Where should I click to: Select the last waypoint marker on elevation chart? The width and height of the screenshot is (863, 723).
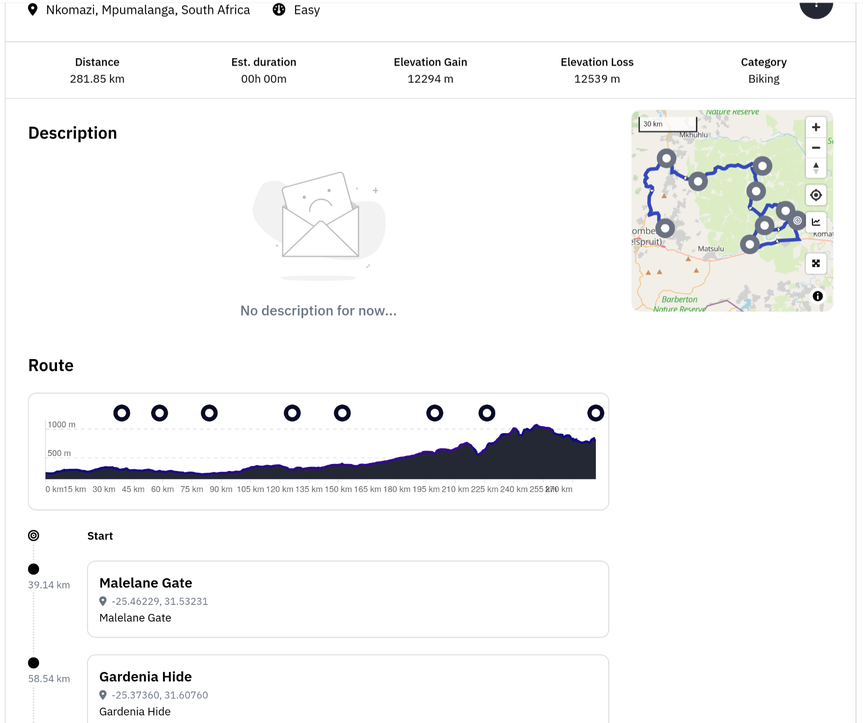click(x=595, y=413)
